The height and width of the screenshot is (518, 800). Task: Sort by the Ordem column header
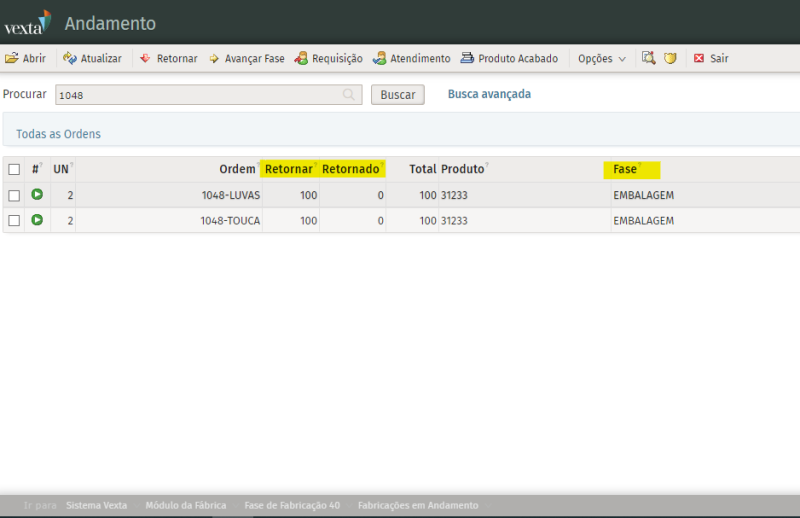tap(237, 169)
